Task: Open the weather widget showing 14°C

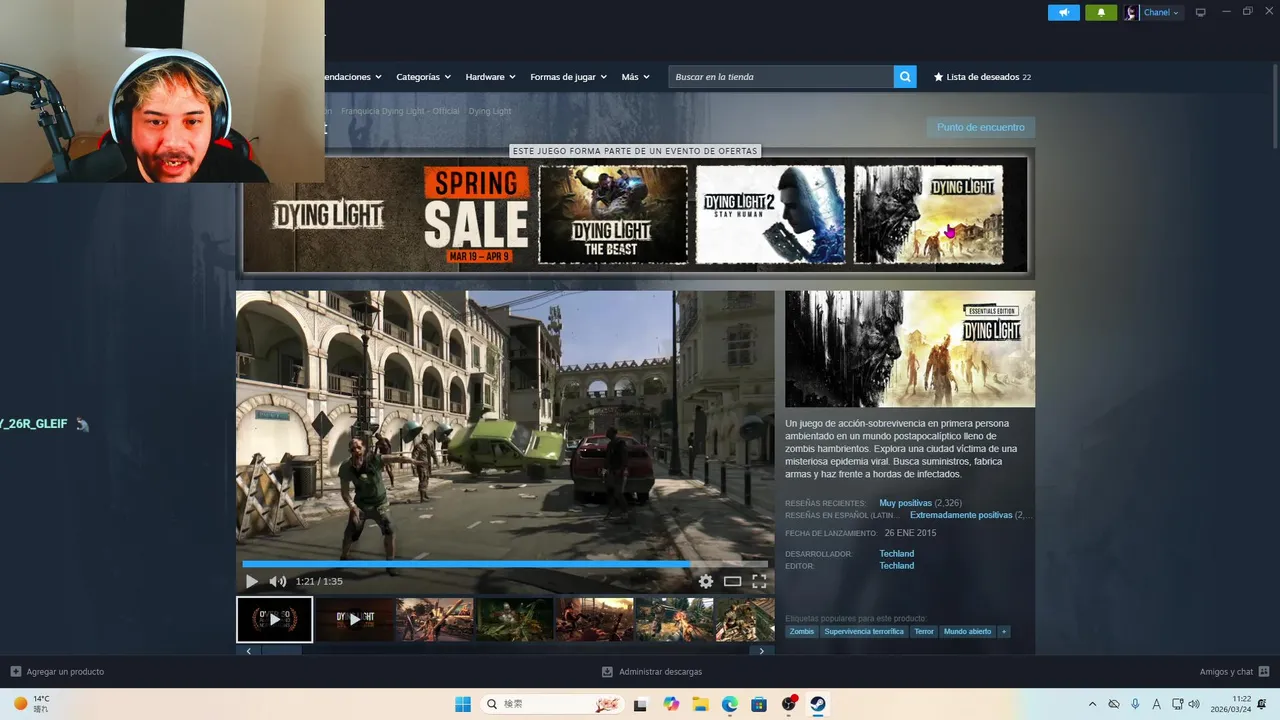Action: (30, 704)
